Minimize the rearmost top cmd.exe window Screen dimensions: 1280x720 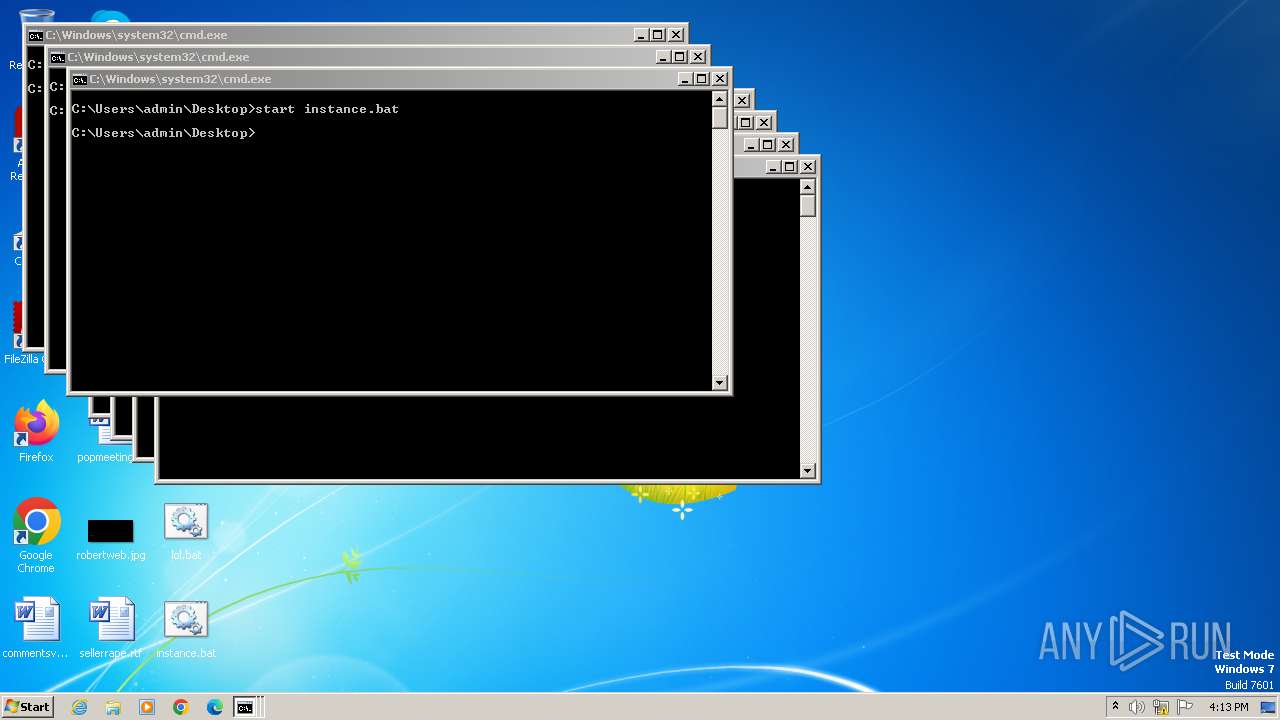tap(642, 35)
